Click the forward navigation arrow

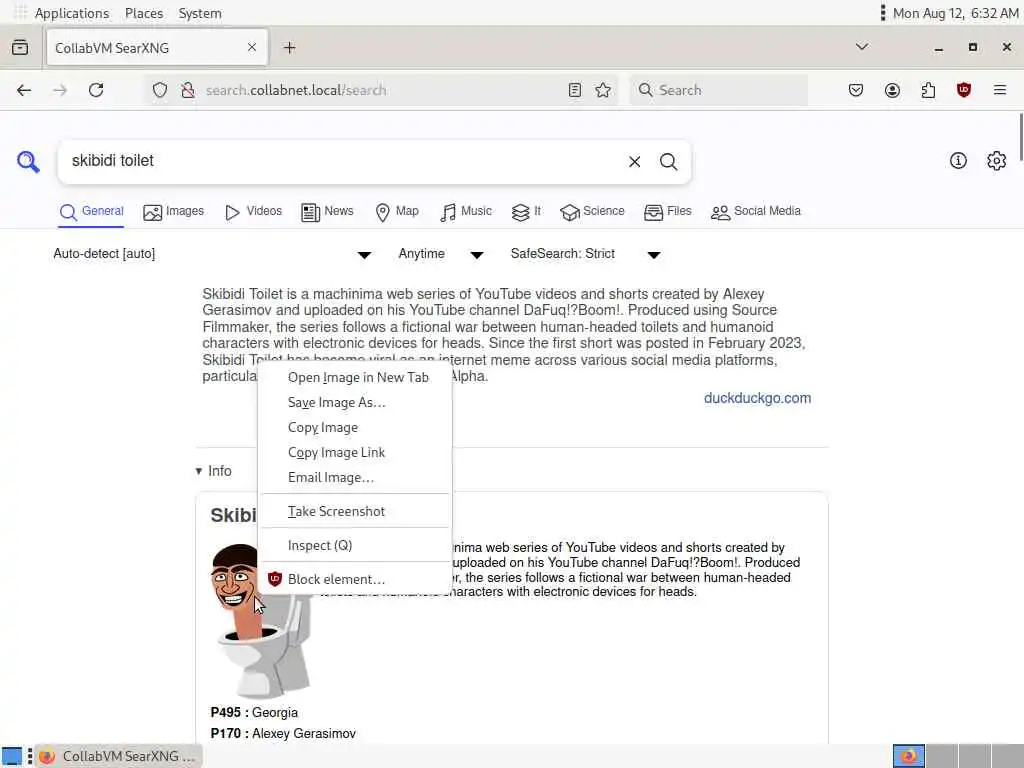[x=60, y=90]
